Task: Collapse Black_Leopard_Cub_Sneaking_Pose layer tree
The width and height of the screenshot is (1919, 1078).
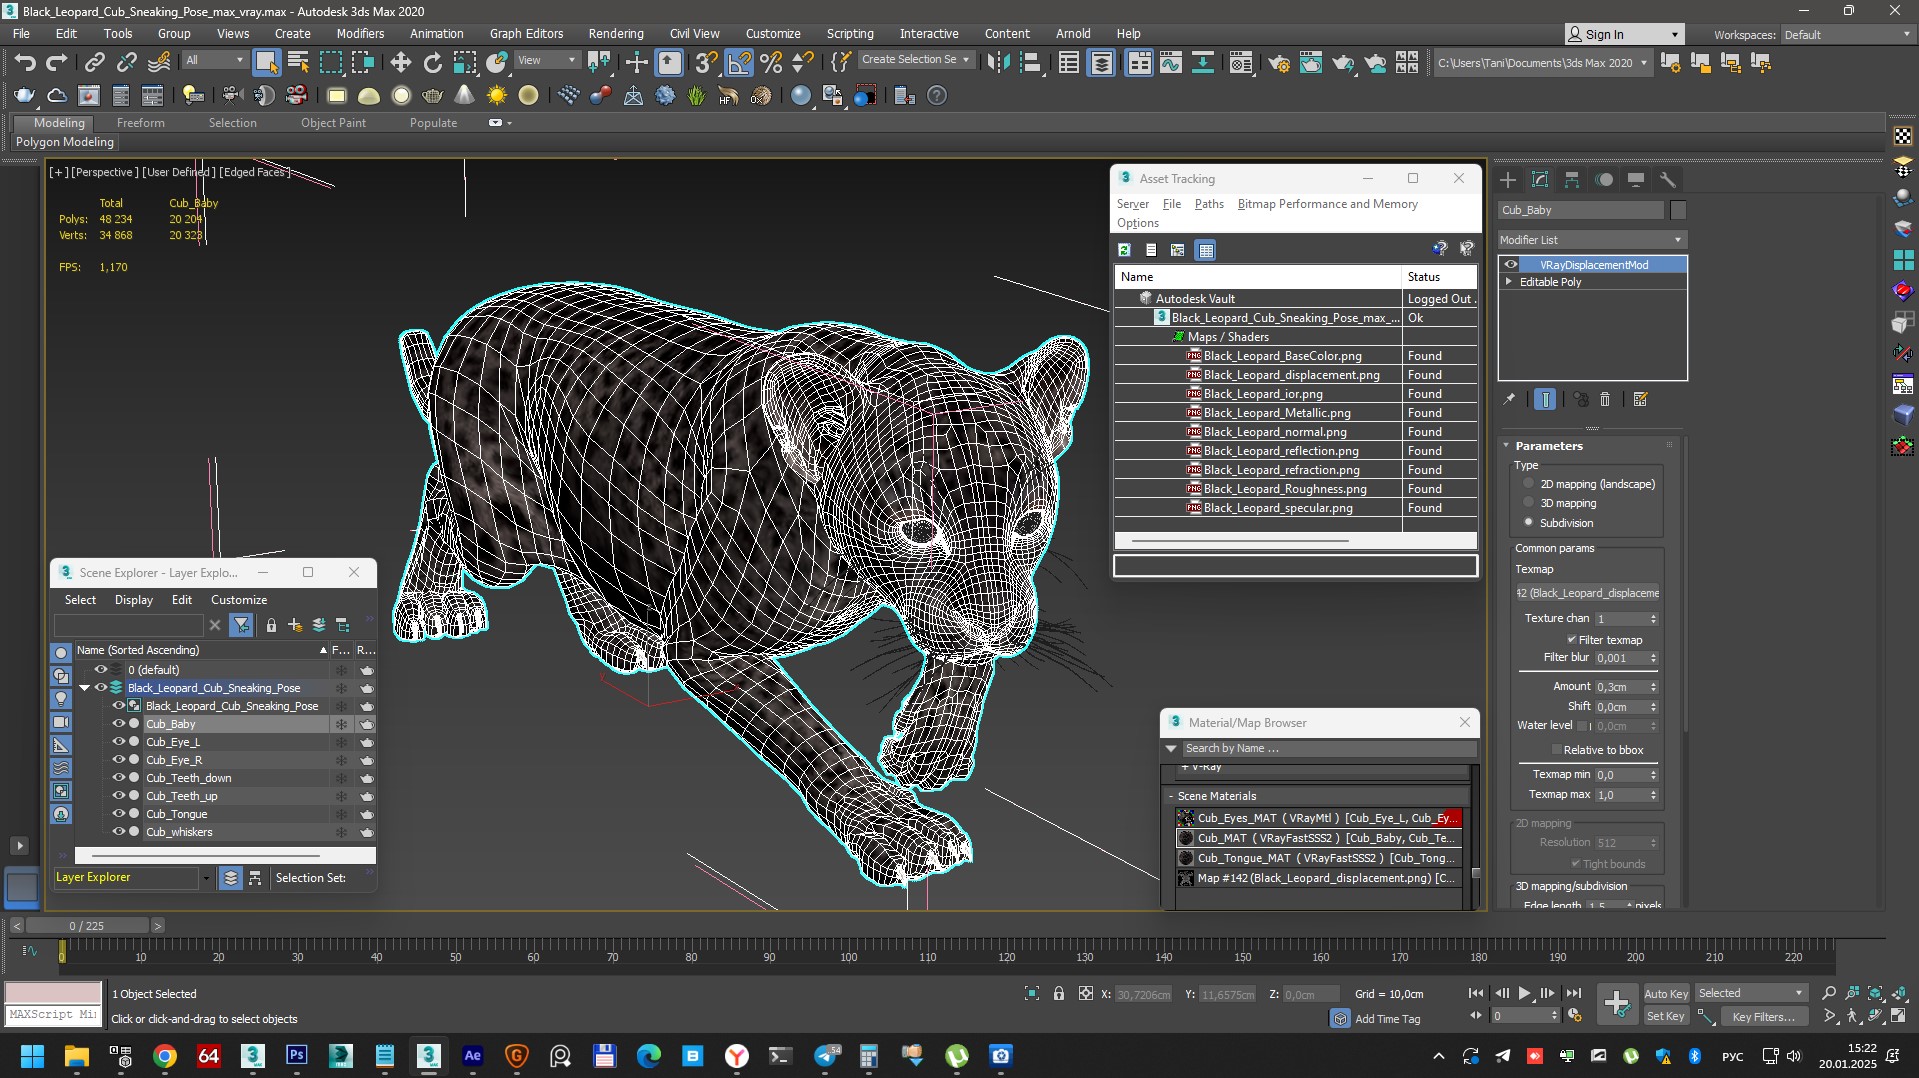Action: coord(85,688)
